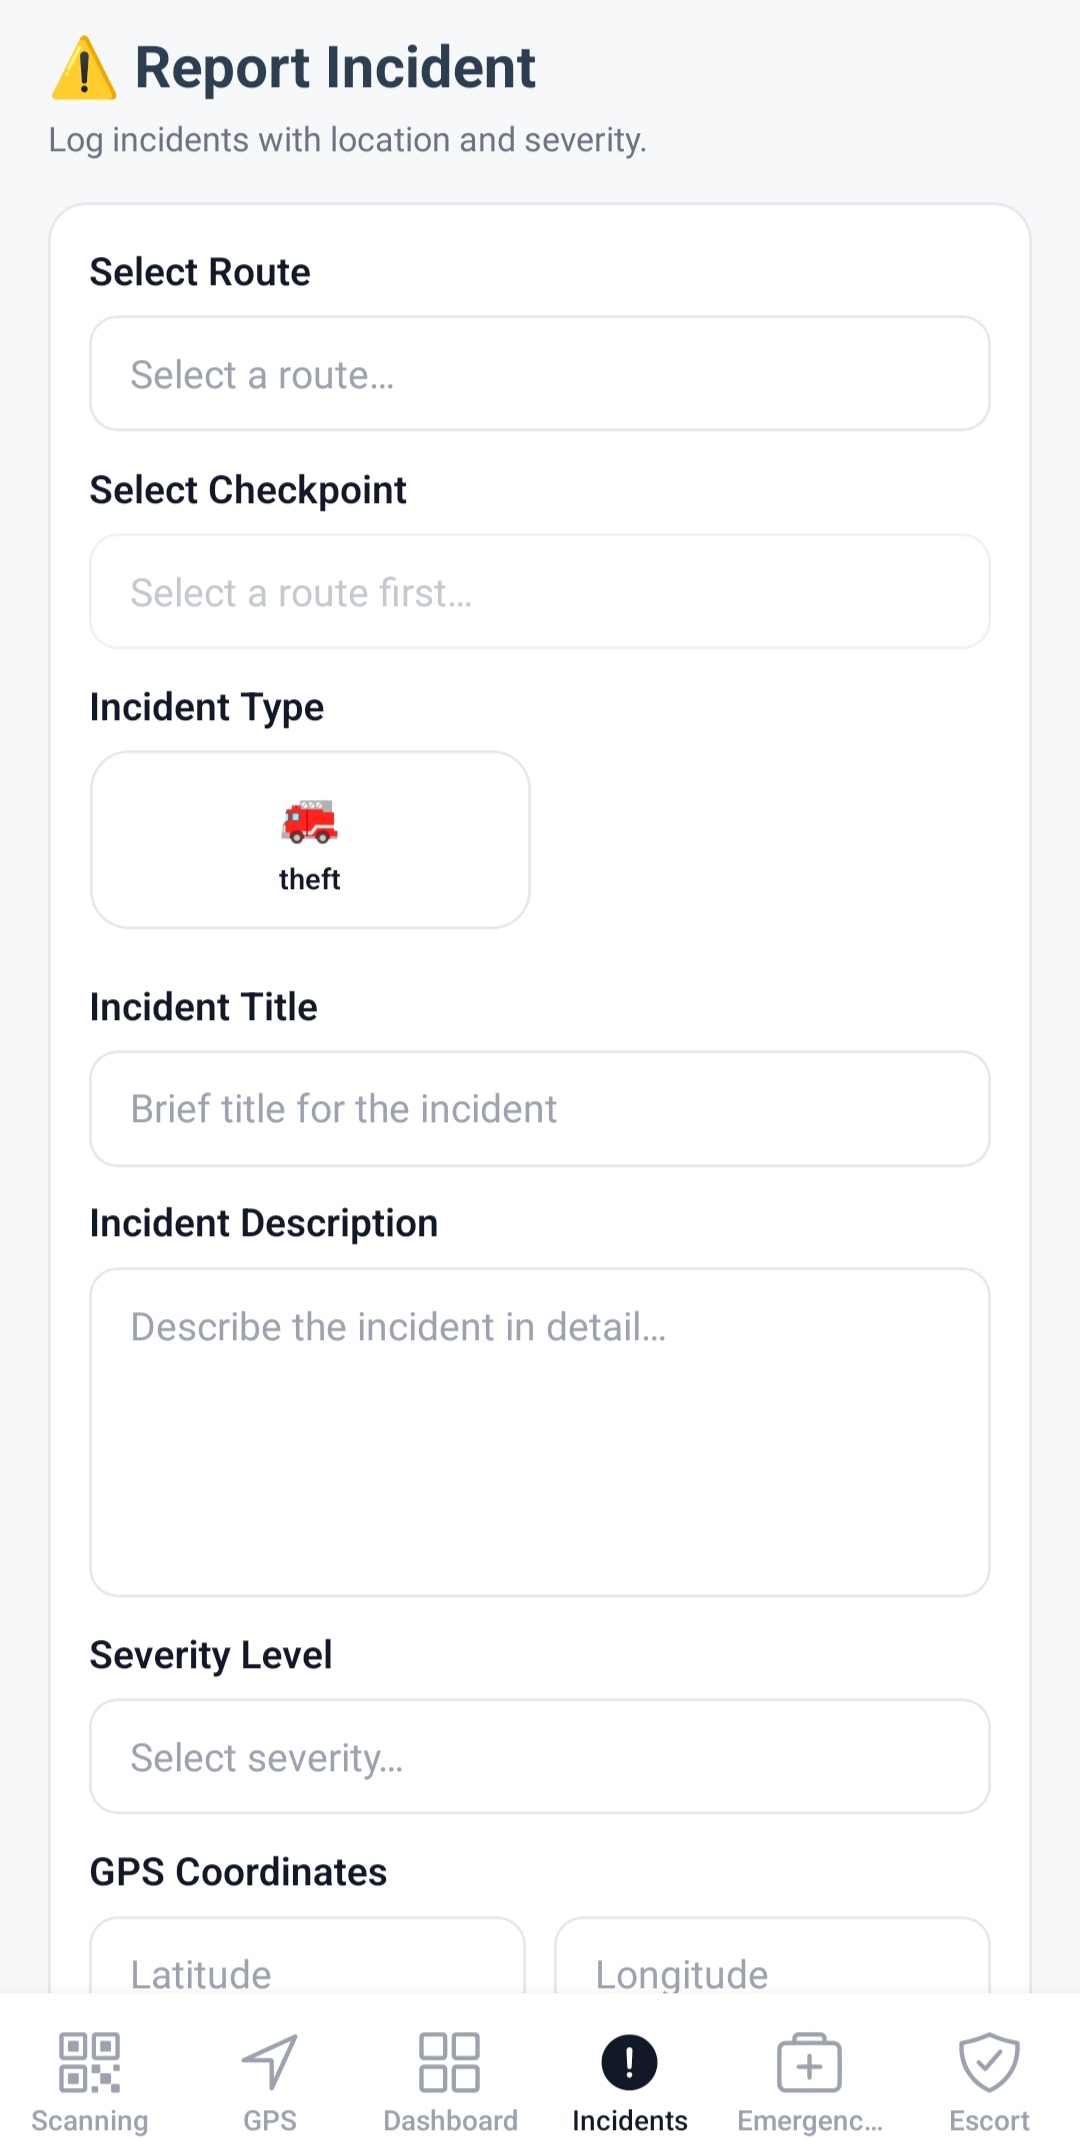Go to Dashboard grid icon
This screenshot has width=1080, height=2139.
coord(449,2062)
